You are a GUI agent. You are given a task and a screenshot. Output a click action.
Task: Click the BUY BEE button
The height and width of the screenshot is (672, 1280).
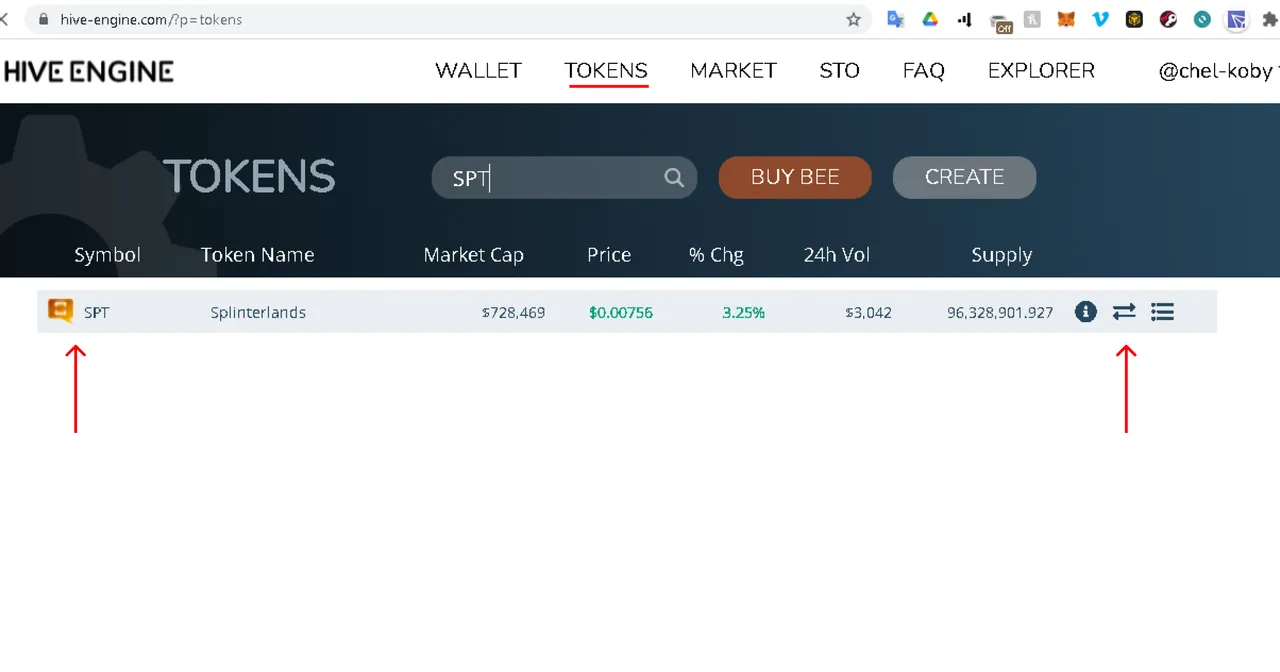tap(795, 177)
